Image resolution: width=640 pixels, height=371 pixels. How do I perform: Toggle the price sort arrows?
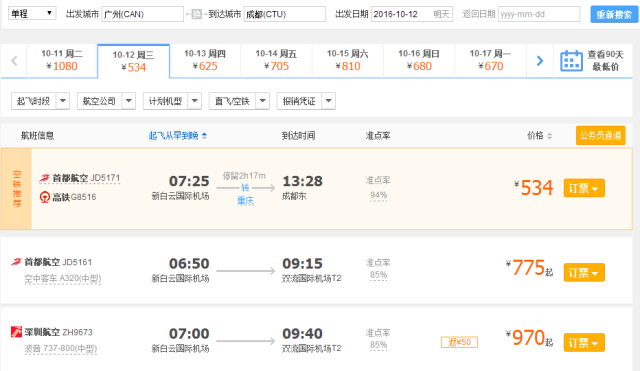(x=549, y=136)
